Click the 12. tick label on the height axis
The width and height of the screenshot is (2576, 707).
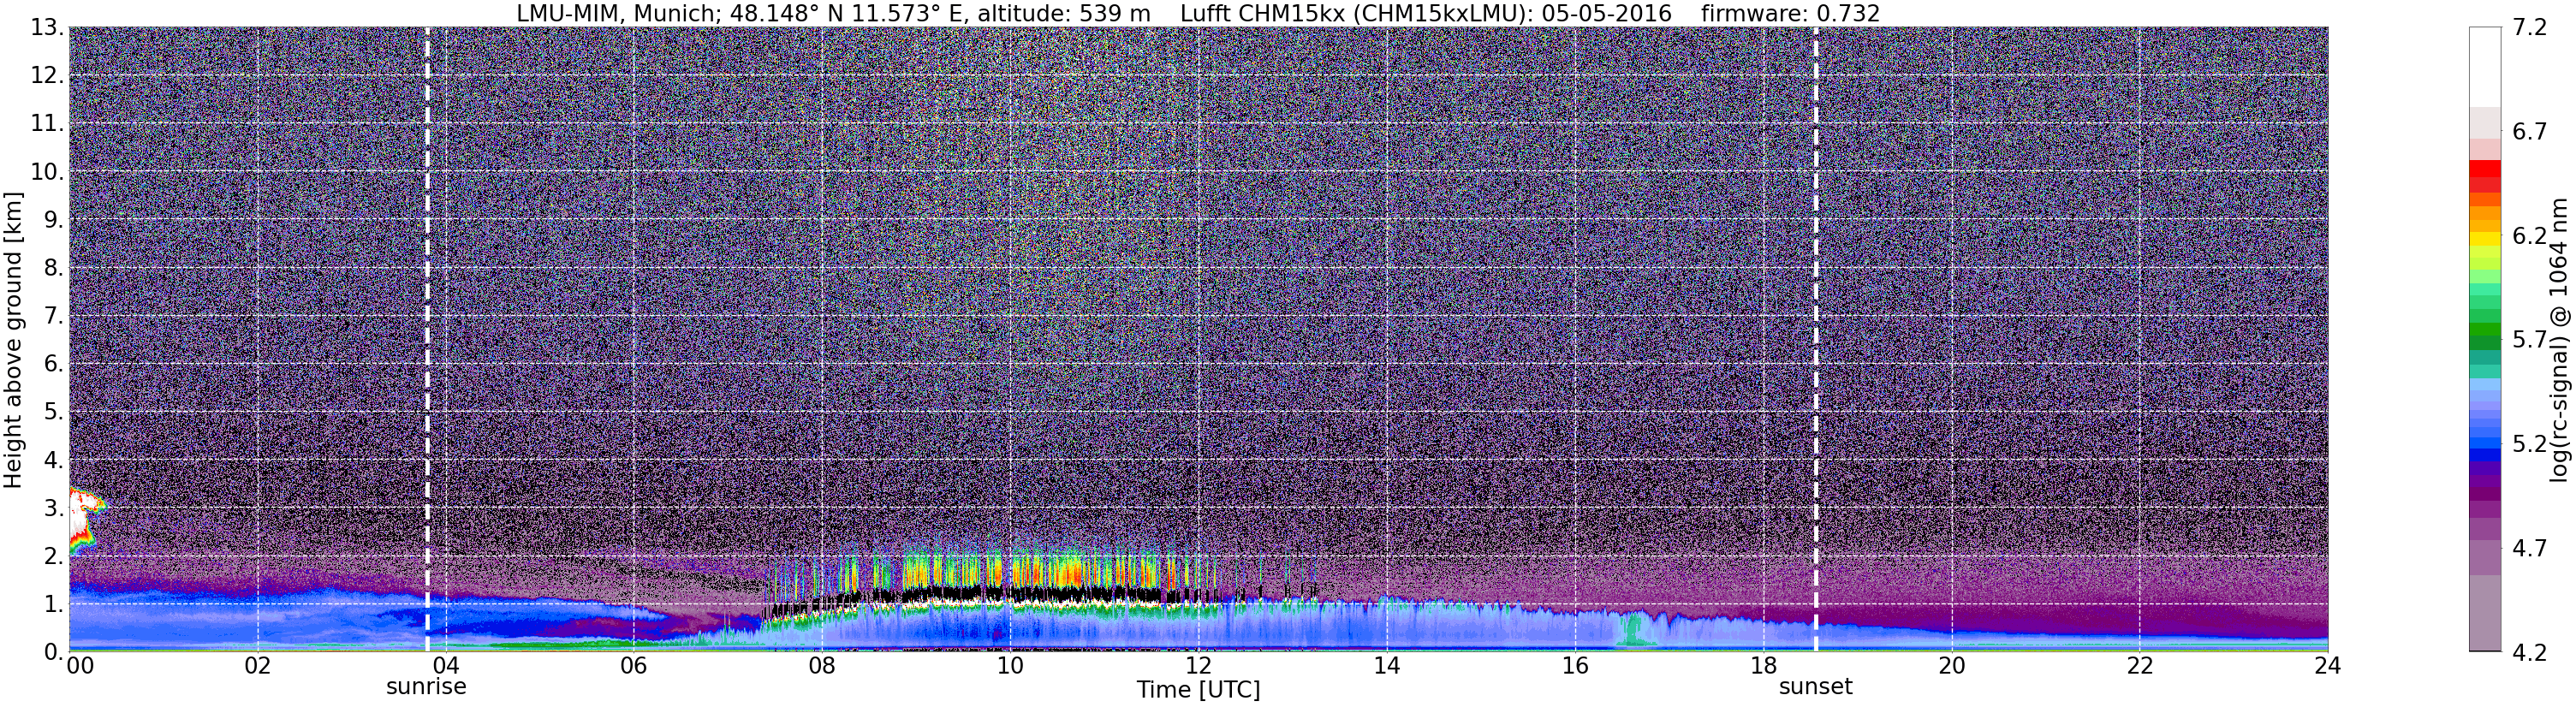47,75
